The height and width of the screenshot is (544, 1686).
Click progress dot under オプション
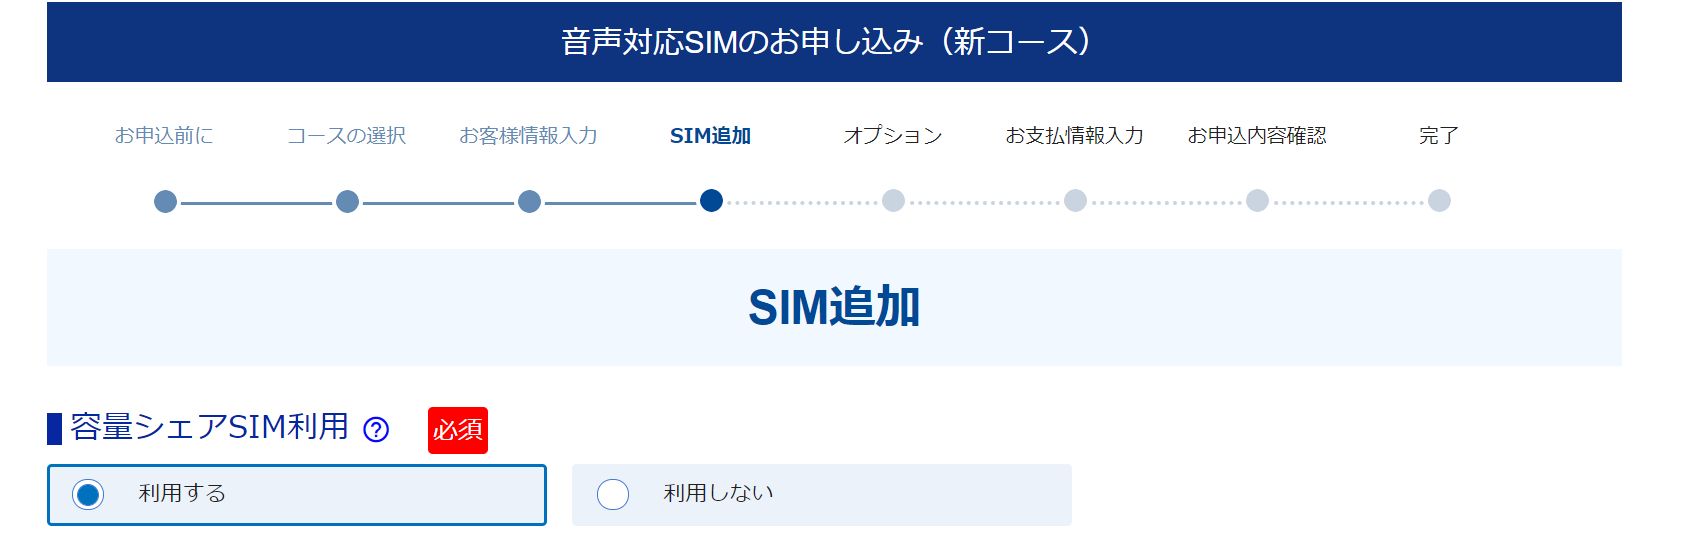(893, 201)
